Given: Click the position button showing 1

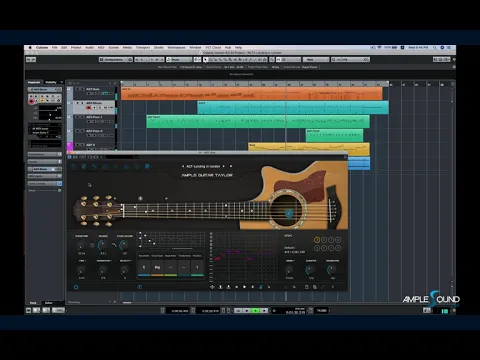Looking at the screenshot, I should click(x=197, y=267).
